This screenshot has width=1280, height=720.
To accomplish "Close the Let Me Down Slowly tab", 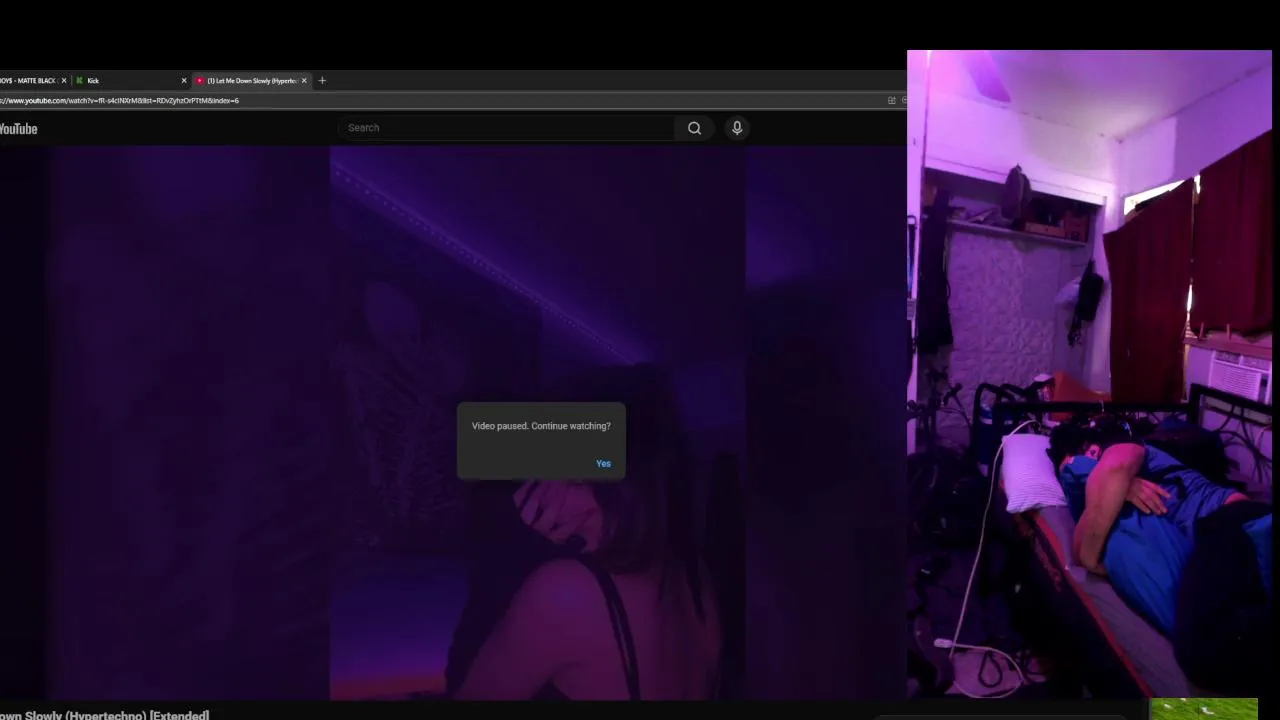I will 304,81.
